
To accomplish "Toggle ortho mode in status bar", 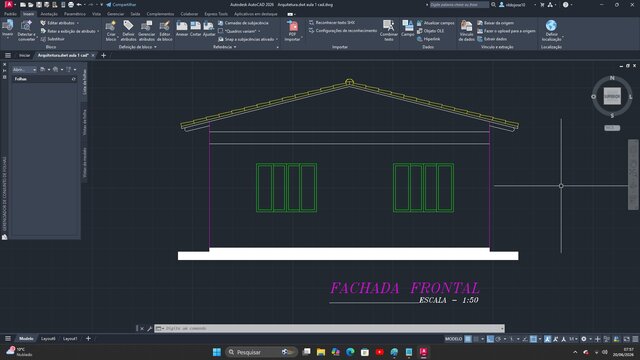I will (x=490, y=339).
